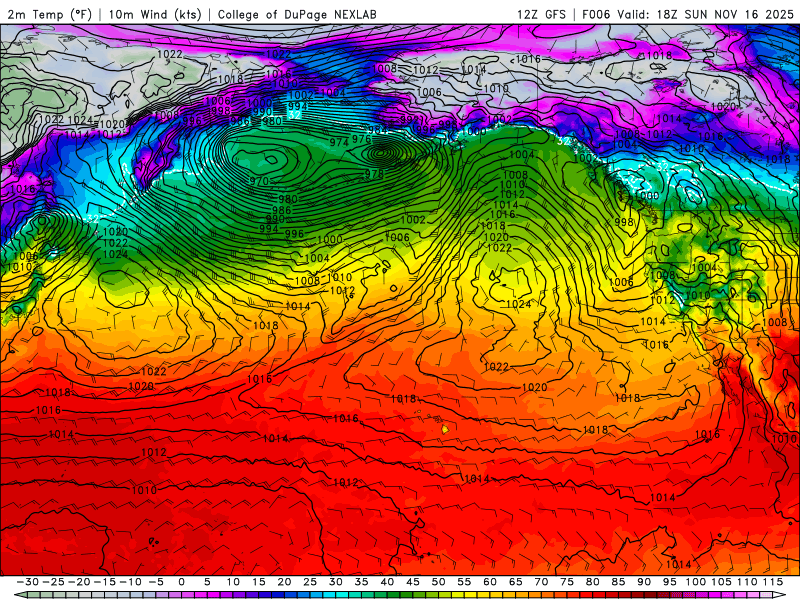Click the 984 isobar pressure label

click(x=377, y=130)
